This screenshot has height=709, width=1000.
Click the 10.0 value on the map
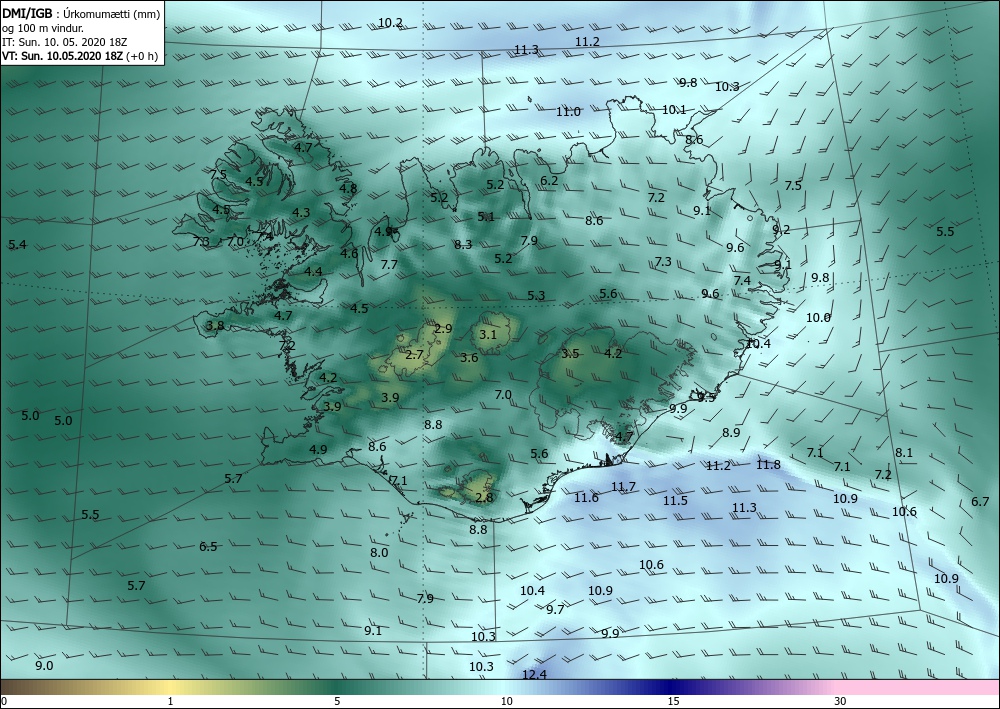coord(818,317)
